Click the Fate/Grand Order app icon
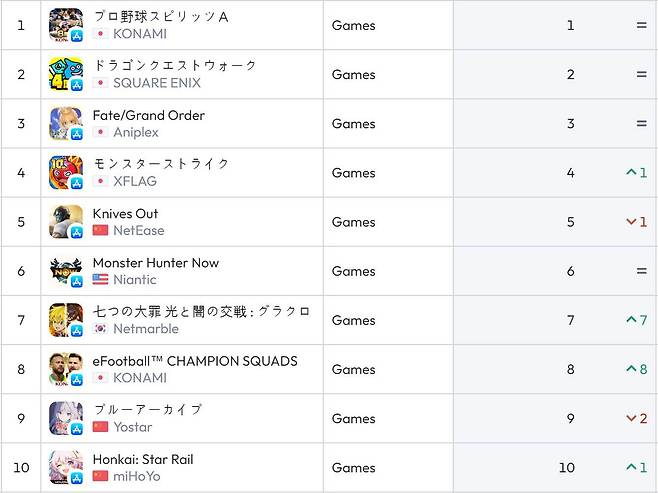Viewport: 658px width, 493px height. point(66,123)
